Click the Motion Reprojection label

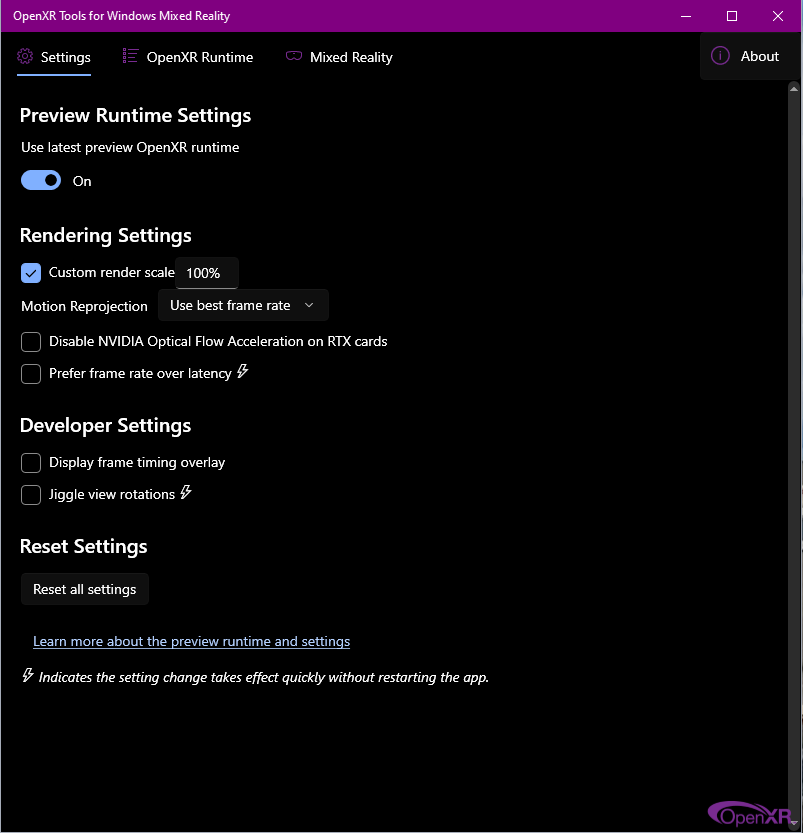[x=84, y=307]
